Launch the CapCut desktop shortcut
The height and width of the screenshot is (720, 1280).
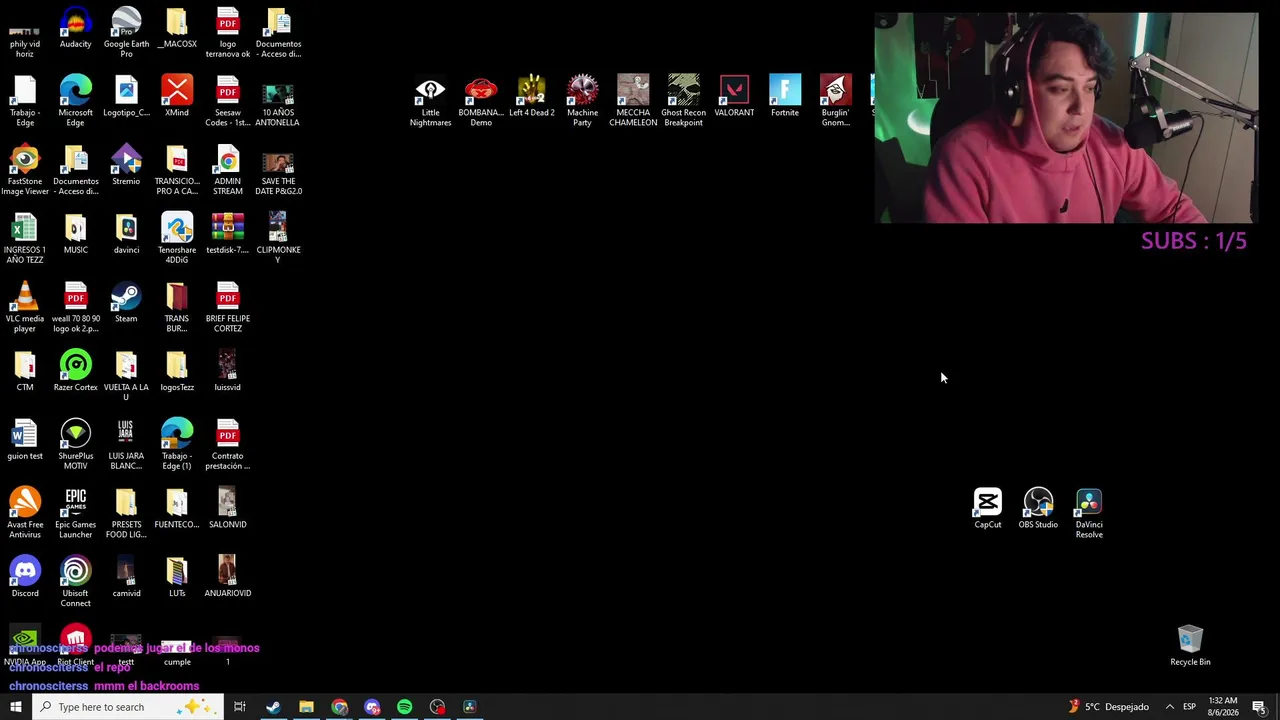point(987,509)
